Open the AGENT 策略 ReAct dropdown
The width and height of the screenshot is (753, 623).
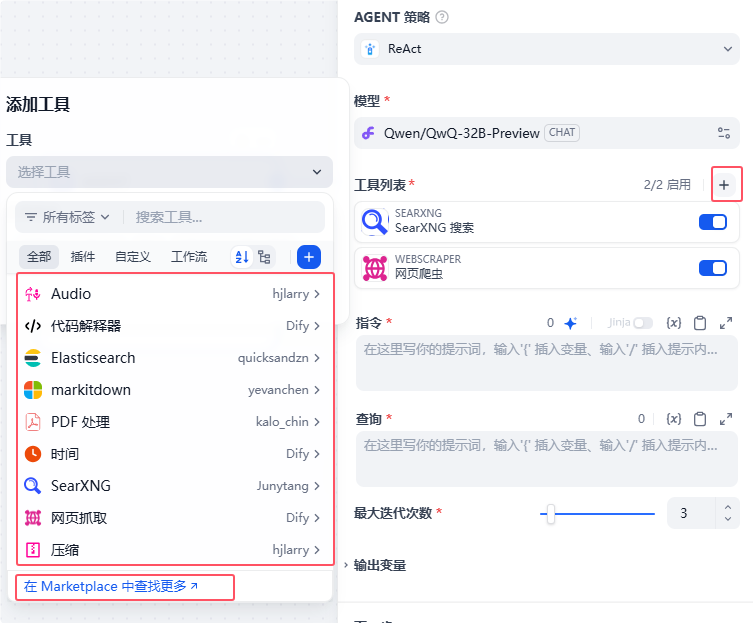tap(547, 49)
